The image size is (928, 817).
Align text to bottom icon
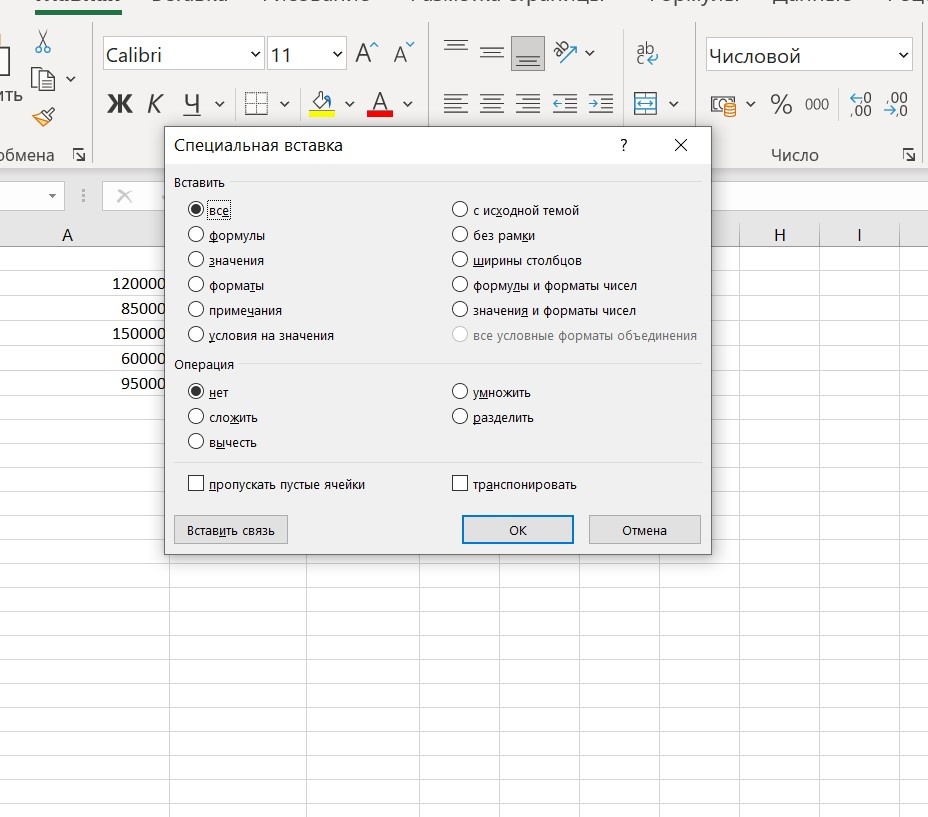coord(528,53)
